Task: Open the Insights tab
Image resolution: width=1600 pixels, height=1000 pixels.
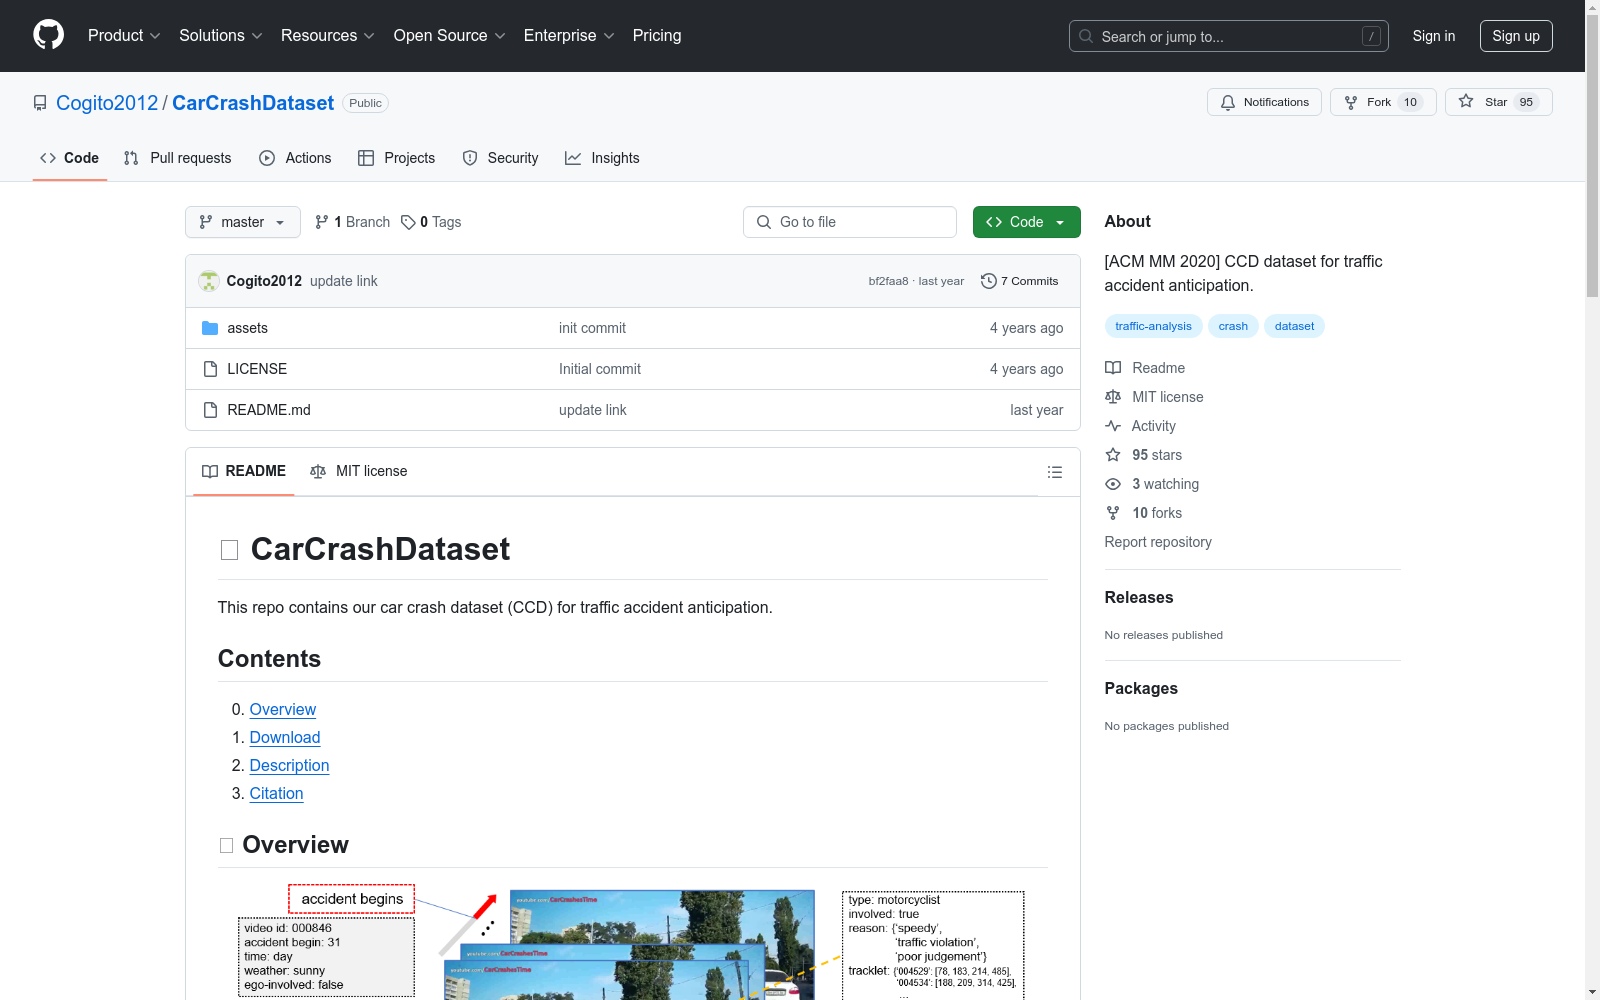Action: (x=602, y=158)
